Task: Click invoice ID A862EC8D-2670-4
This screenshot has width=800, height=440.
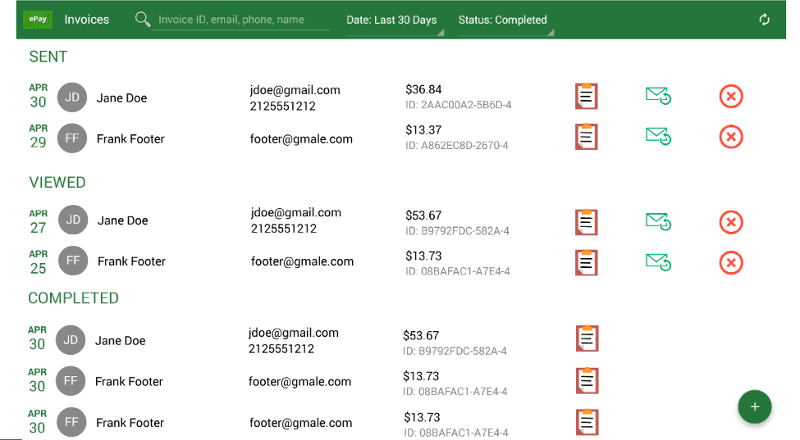Action: (457, 145)
